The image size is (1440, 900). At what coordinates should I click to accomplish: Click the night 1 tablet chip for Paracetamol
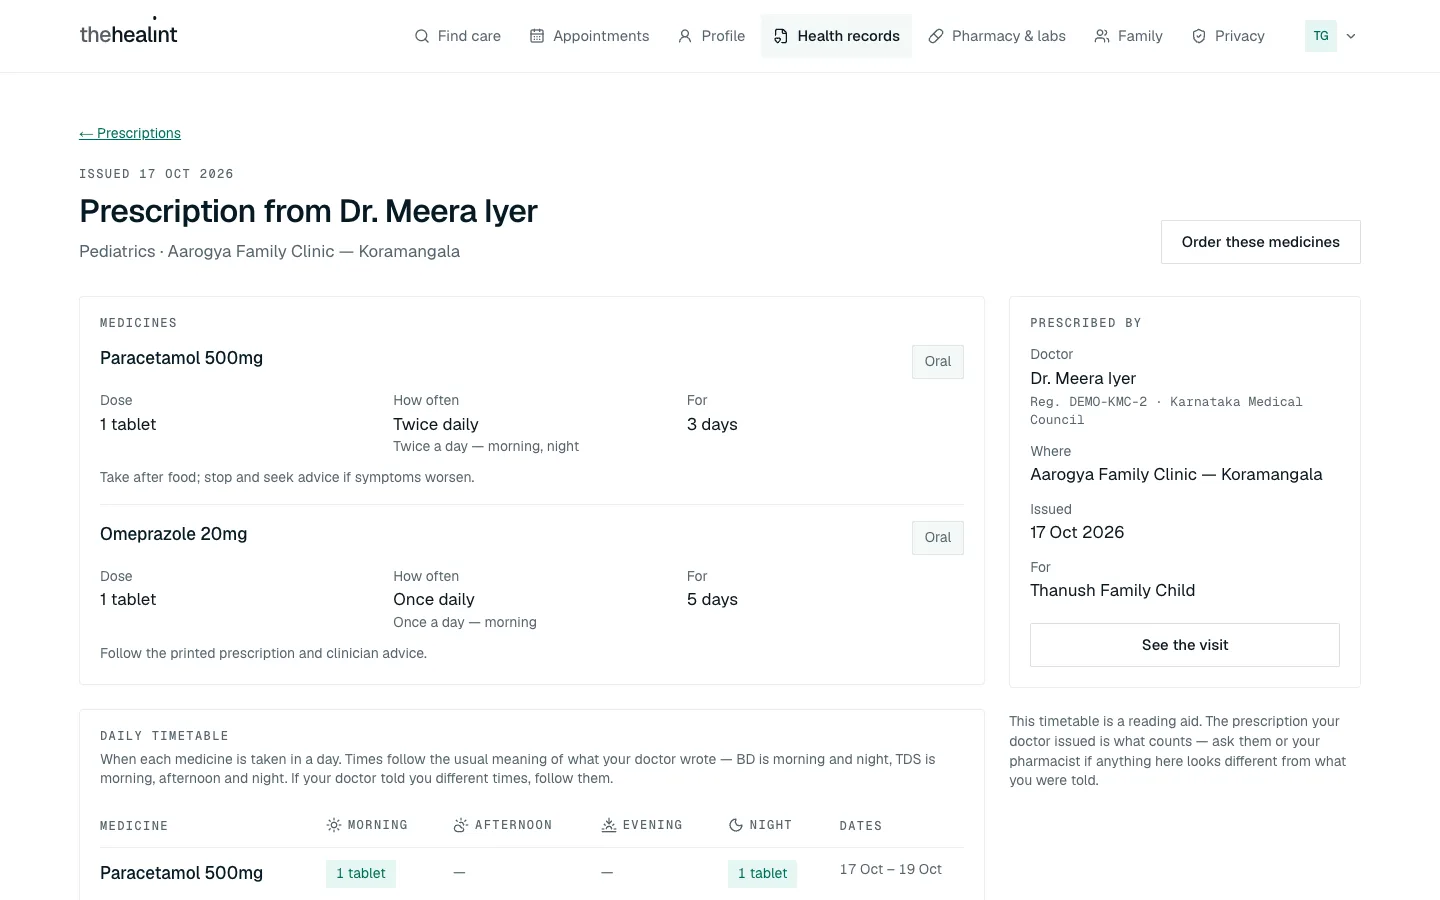tap(762, 874)
